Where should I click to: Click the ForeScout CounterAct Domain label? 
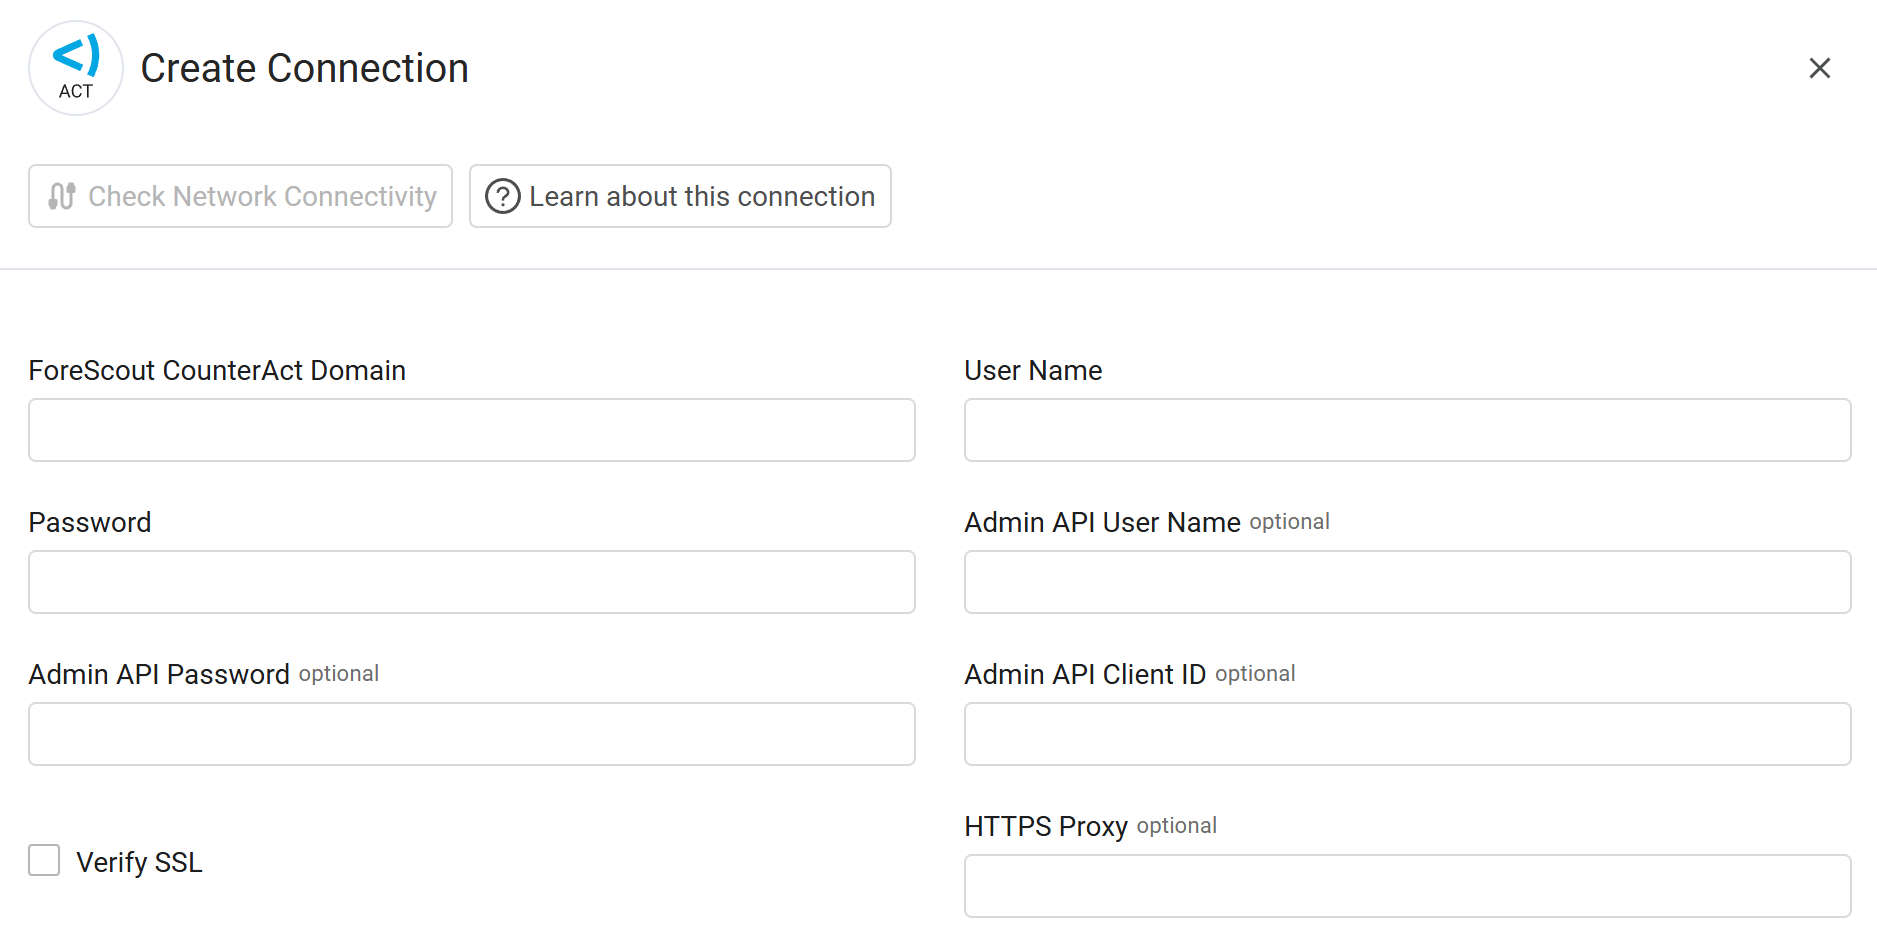(217, 370)
